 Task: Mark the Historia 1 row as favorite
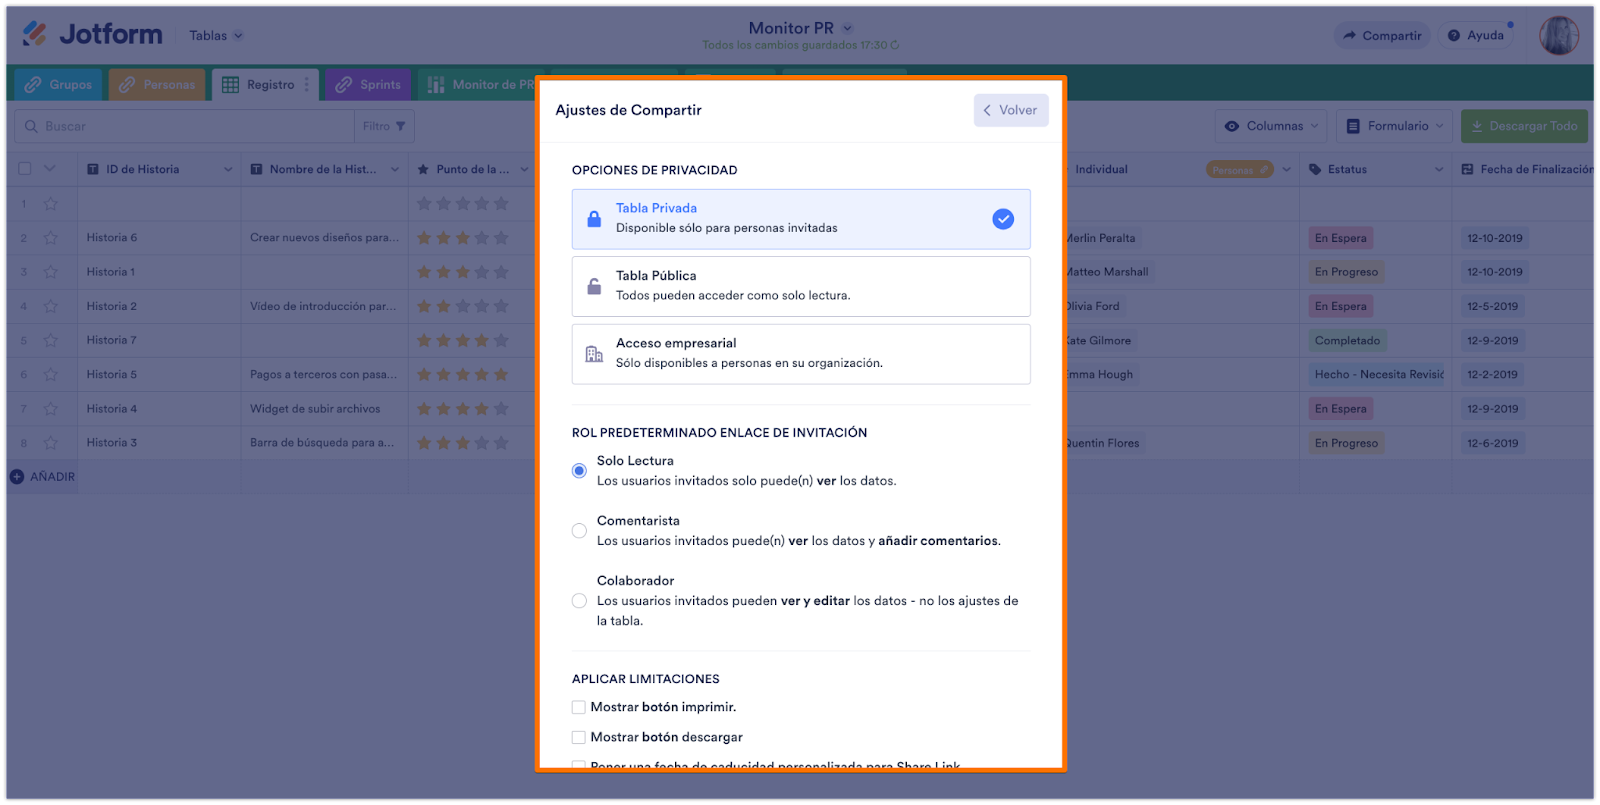(x=51, y=272)
